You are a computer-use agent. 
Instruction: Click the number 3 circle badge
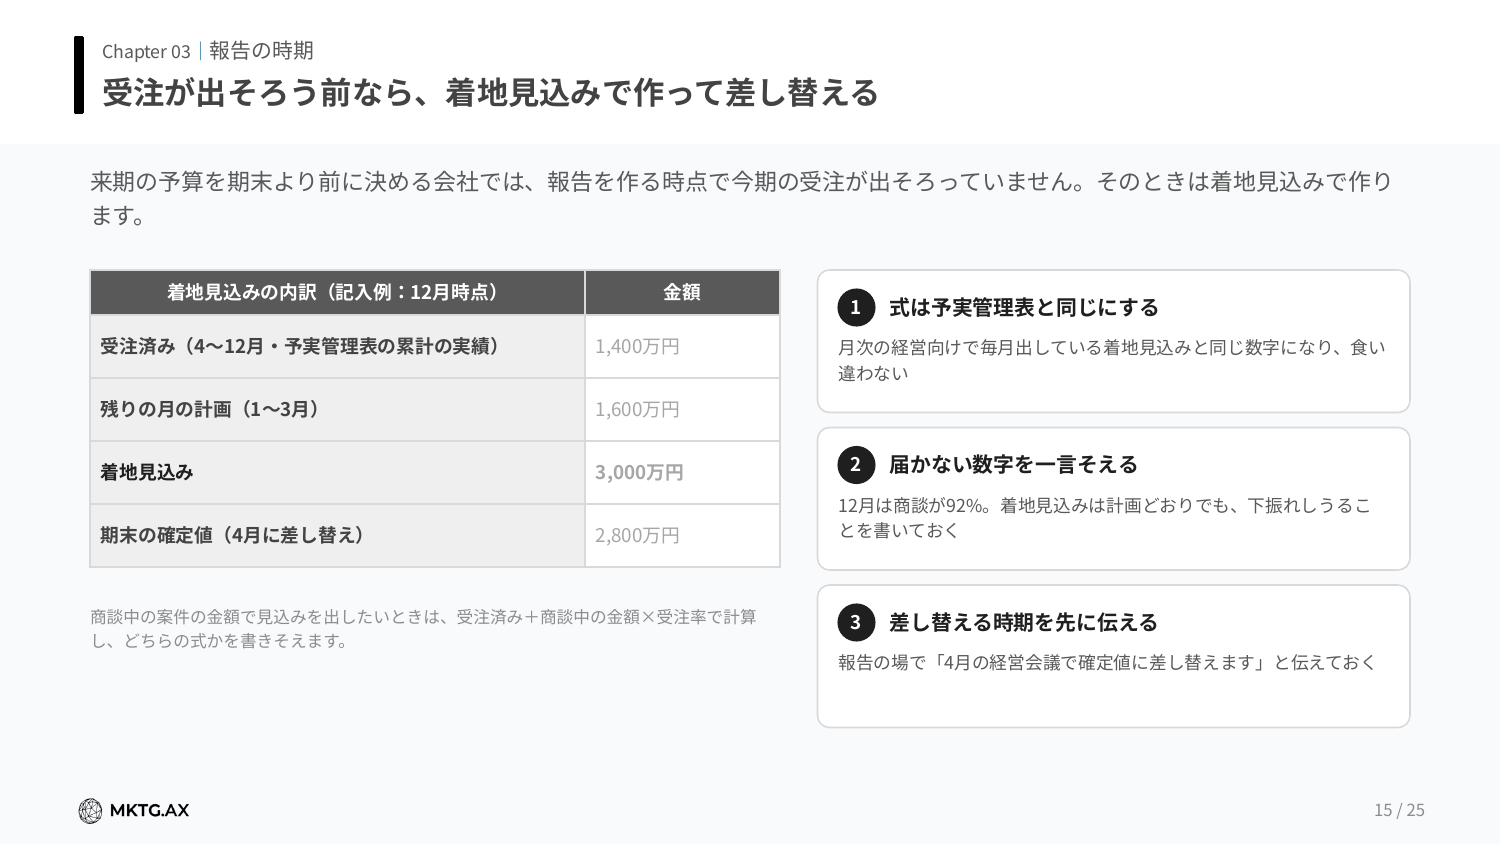[856, 622]
